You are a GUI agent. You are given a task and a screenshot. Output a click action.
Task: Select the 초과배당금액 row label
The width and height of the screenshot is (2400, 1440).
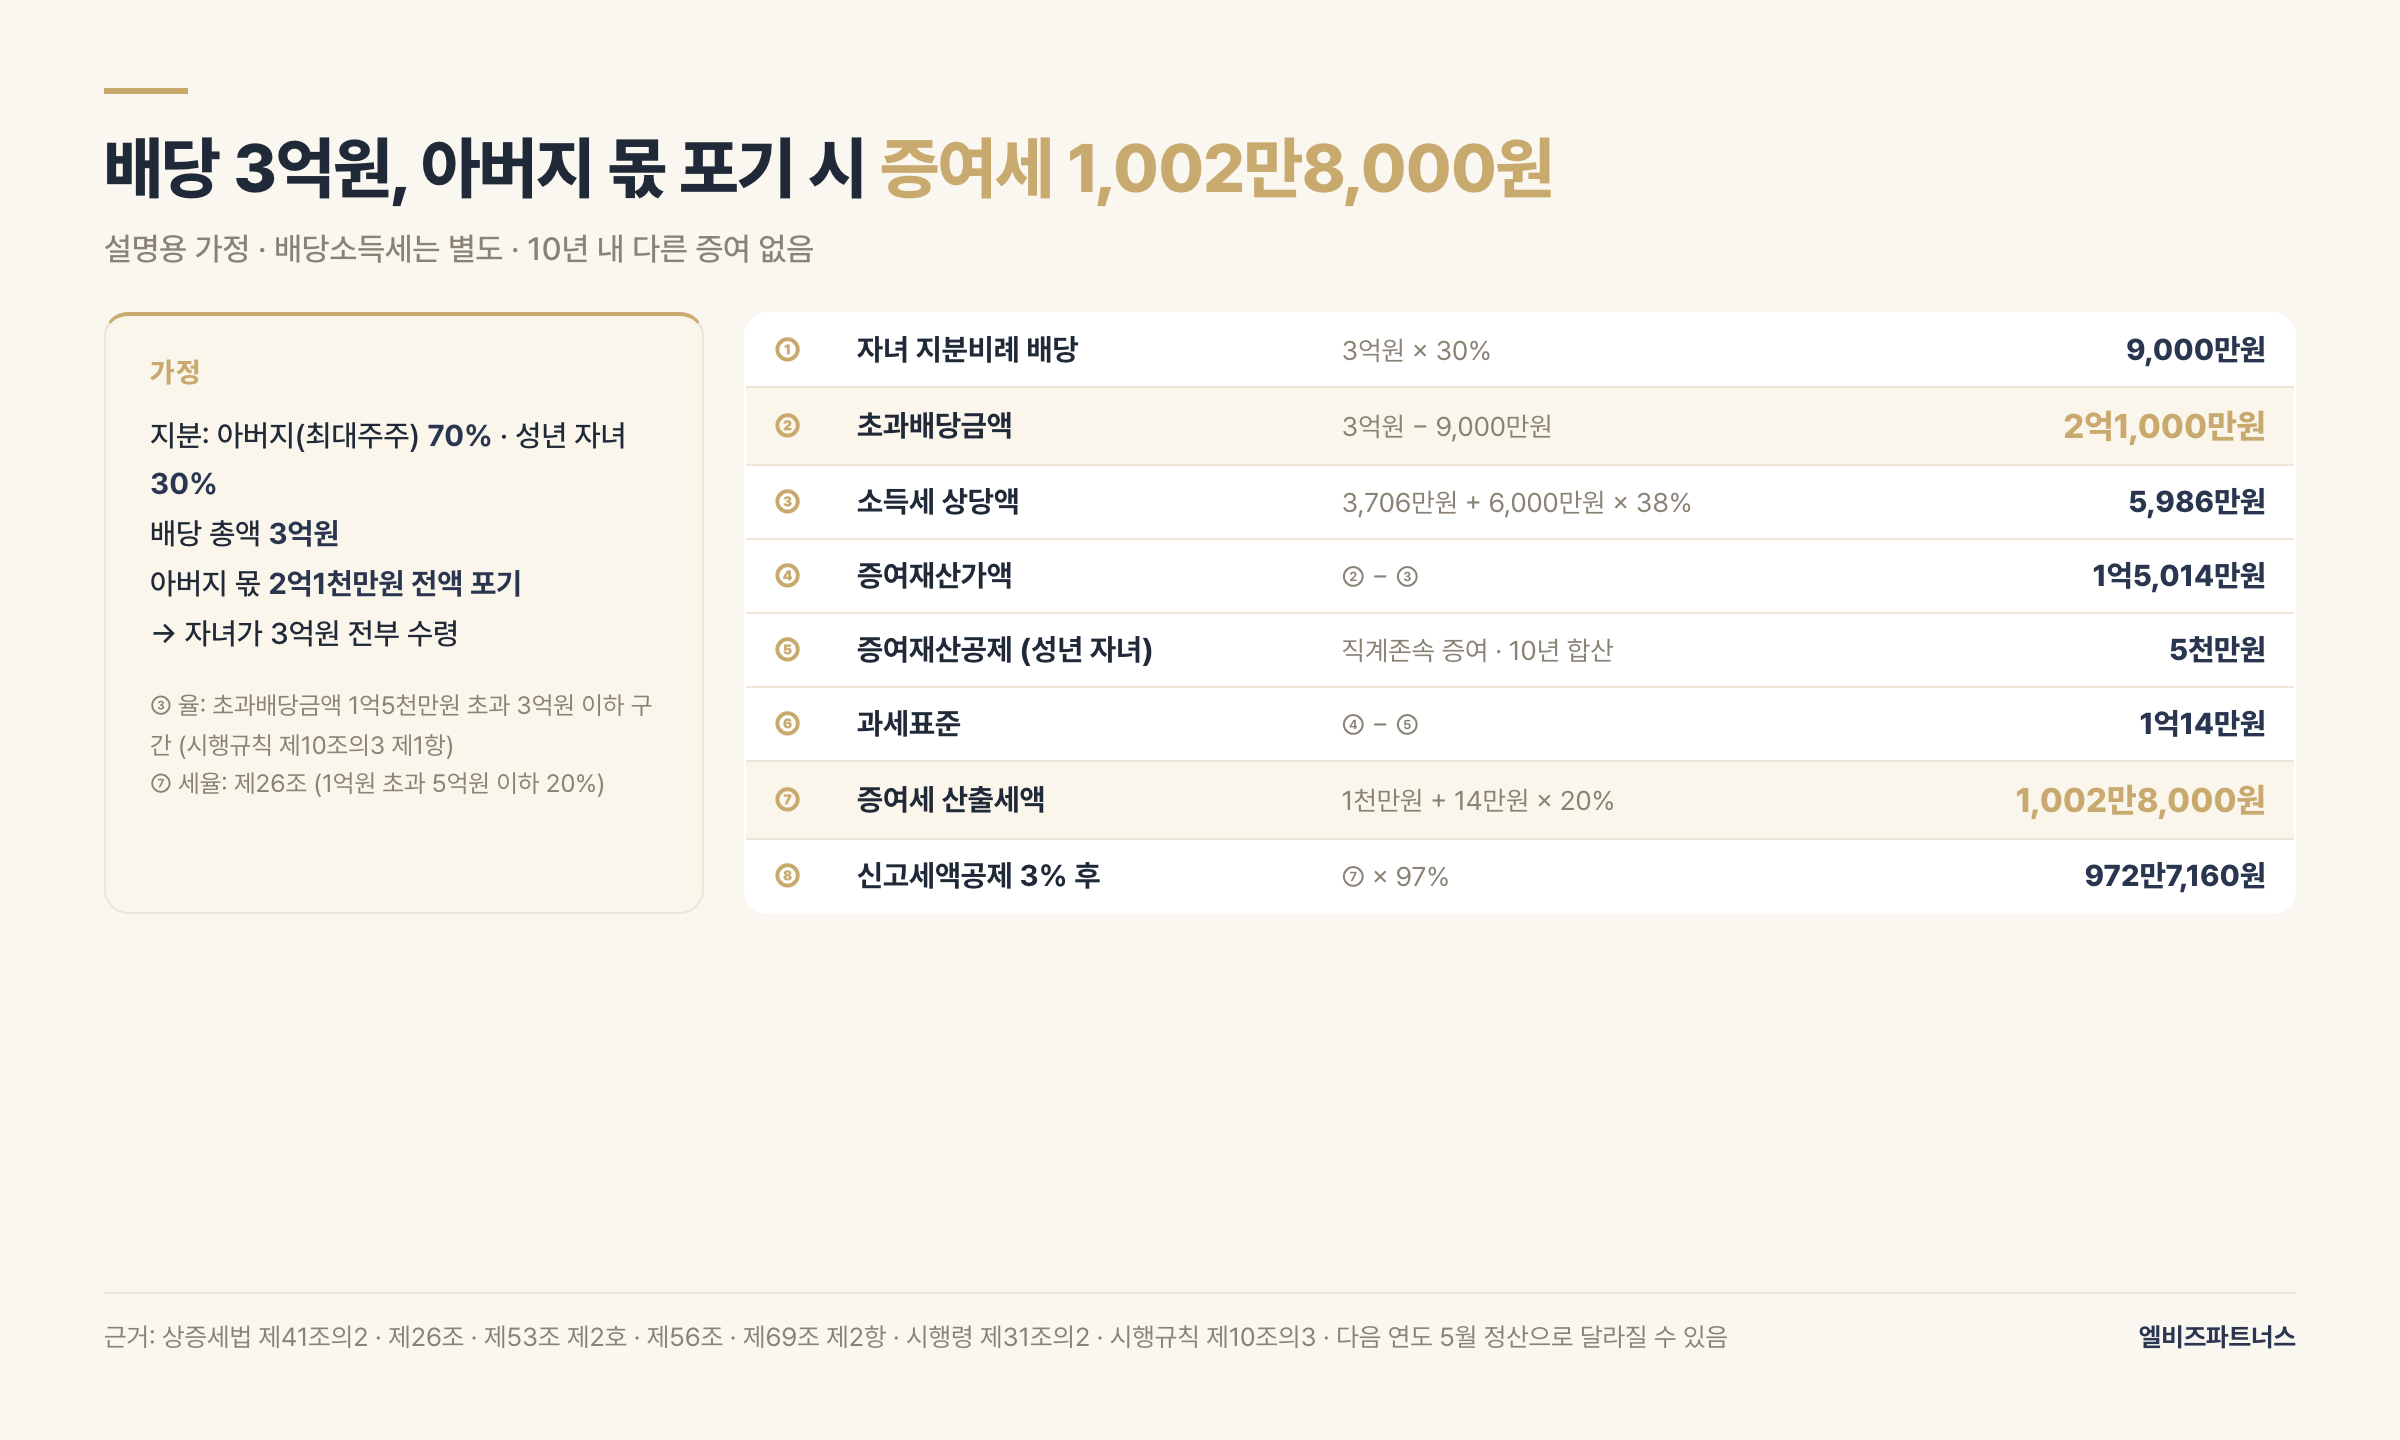point(934,426)
